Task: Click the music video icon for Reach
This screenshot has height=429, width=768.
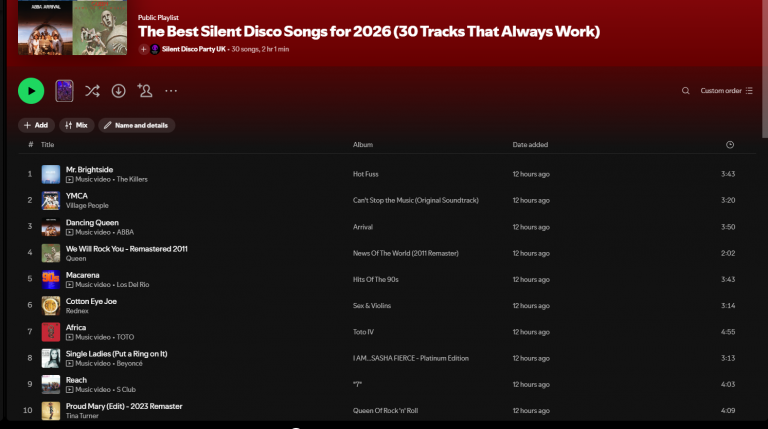Action: coord(70,390)
